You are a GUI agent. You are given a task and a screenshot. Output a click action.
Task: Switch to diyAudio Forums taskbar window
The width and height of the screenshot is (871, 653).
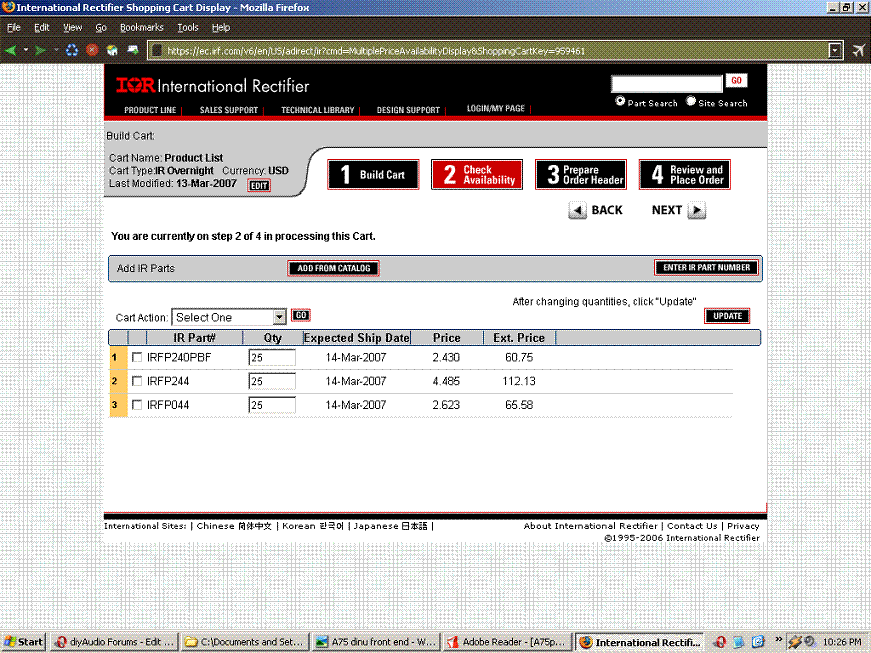click(x=115, y=642)
